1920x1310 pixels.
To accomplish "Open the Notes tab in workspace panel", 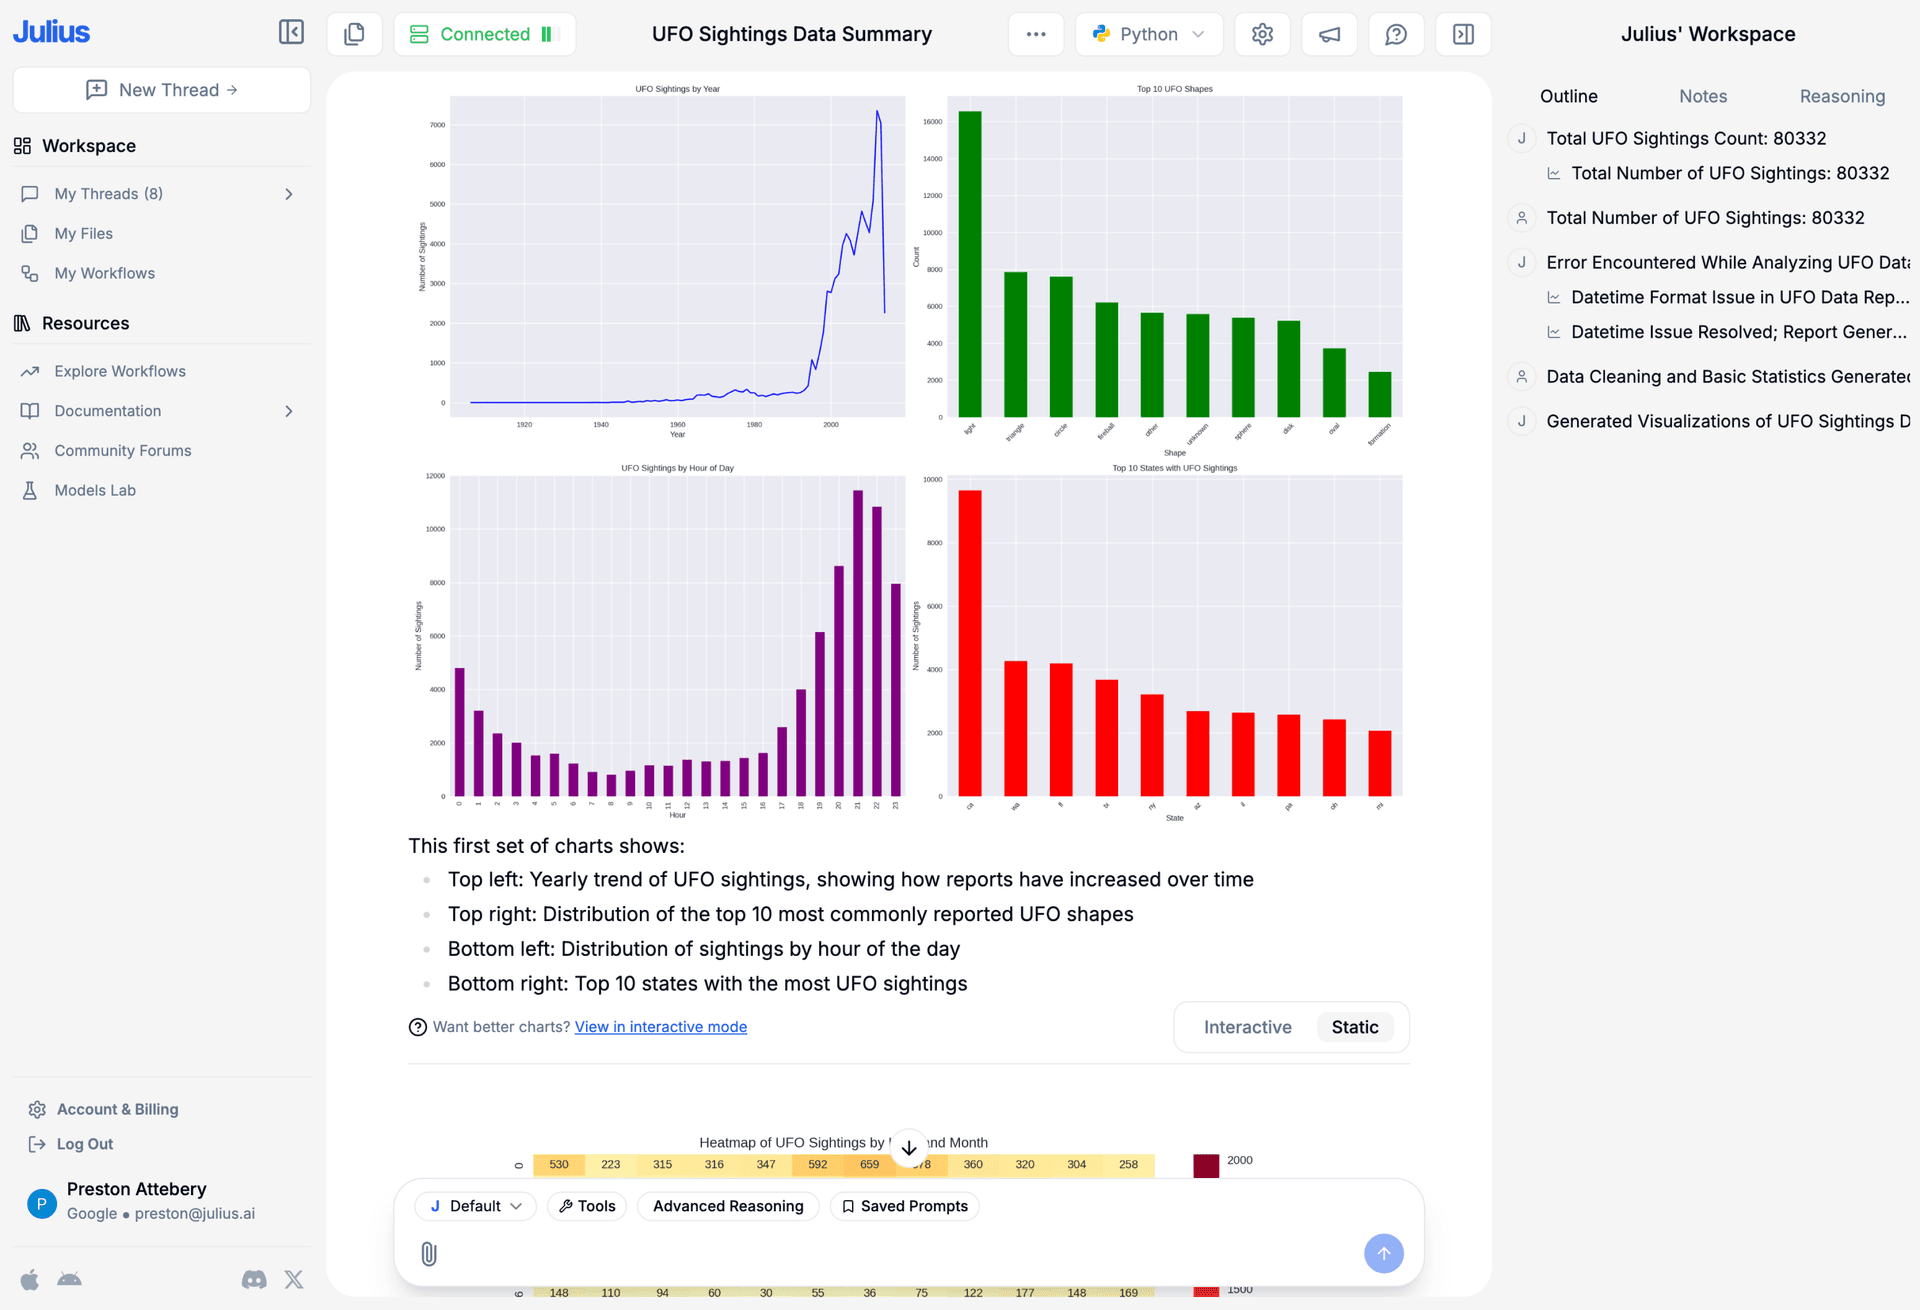I will [x=1703, y=96].
